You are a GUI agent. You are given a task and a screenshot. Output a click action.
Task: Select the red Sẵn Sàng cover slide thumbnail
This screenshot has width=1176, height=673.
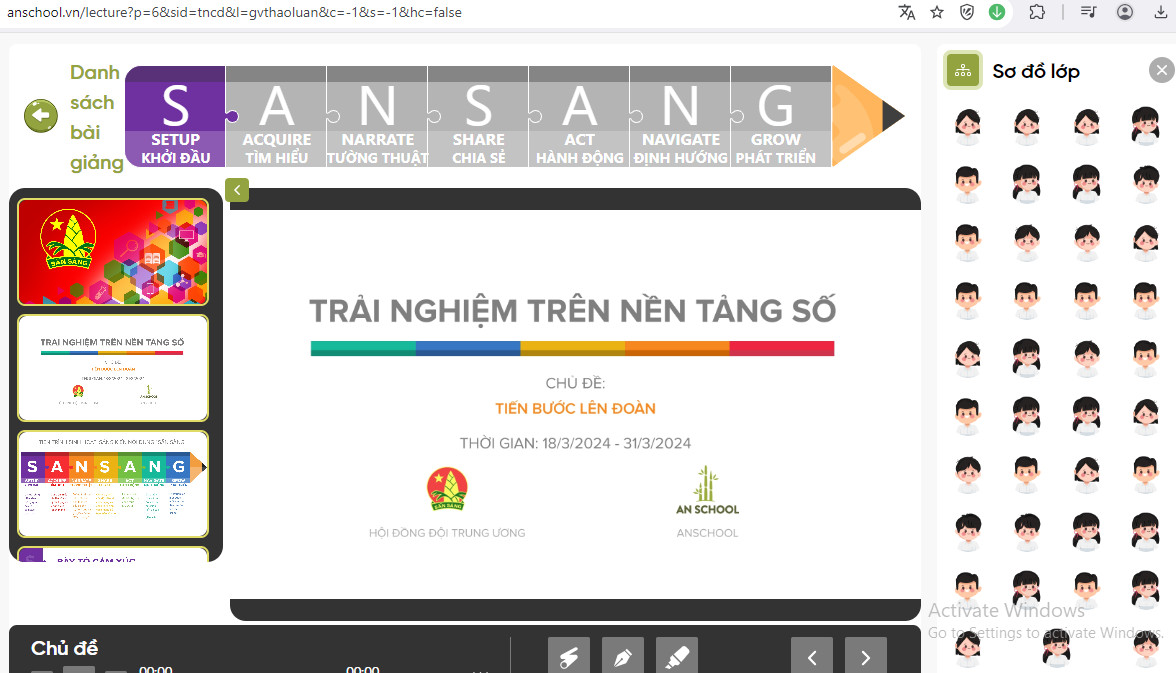point(113,252)
